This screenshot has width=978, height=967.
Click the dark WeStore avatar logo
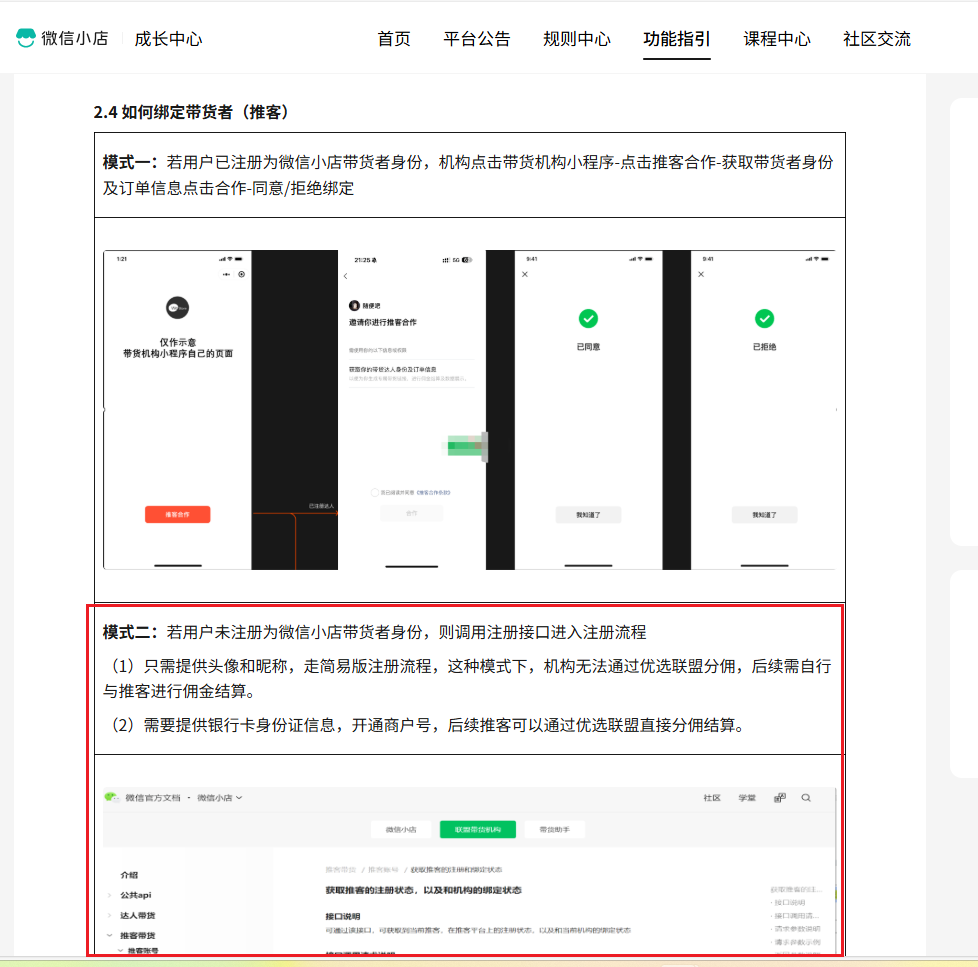pos(177,308)
